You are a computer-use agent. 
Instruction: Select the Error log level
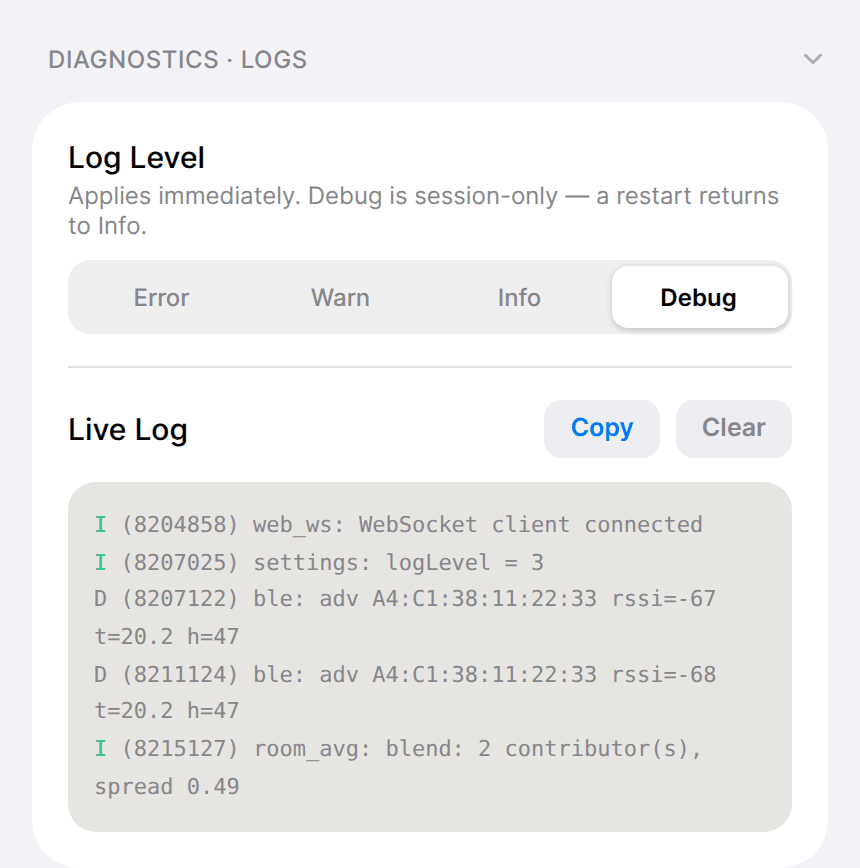point(161,297)
